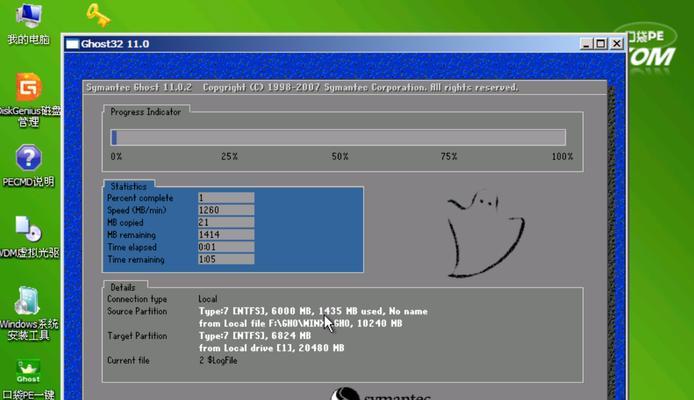The image size is (694, 400).
Task: Click the Details panel label
Action: [x=123, y=287]
